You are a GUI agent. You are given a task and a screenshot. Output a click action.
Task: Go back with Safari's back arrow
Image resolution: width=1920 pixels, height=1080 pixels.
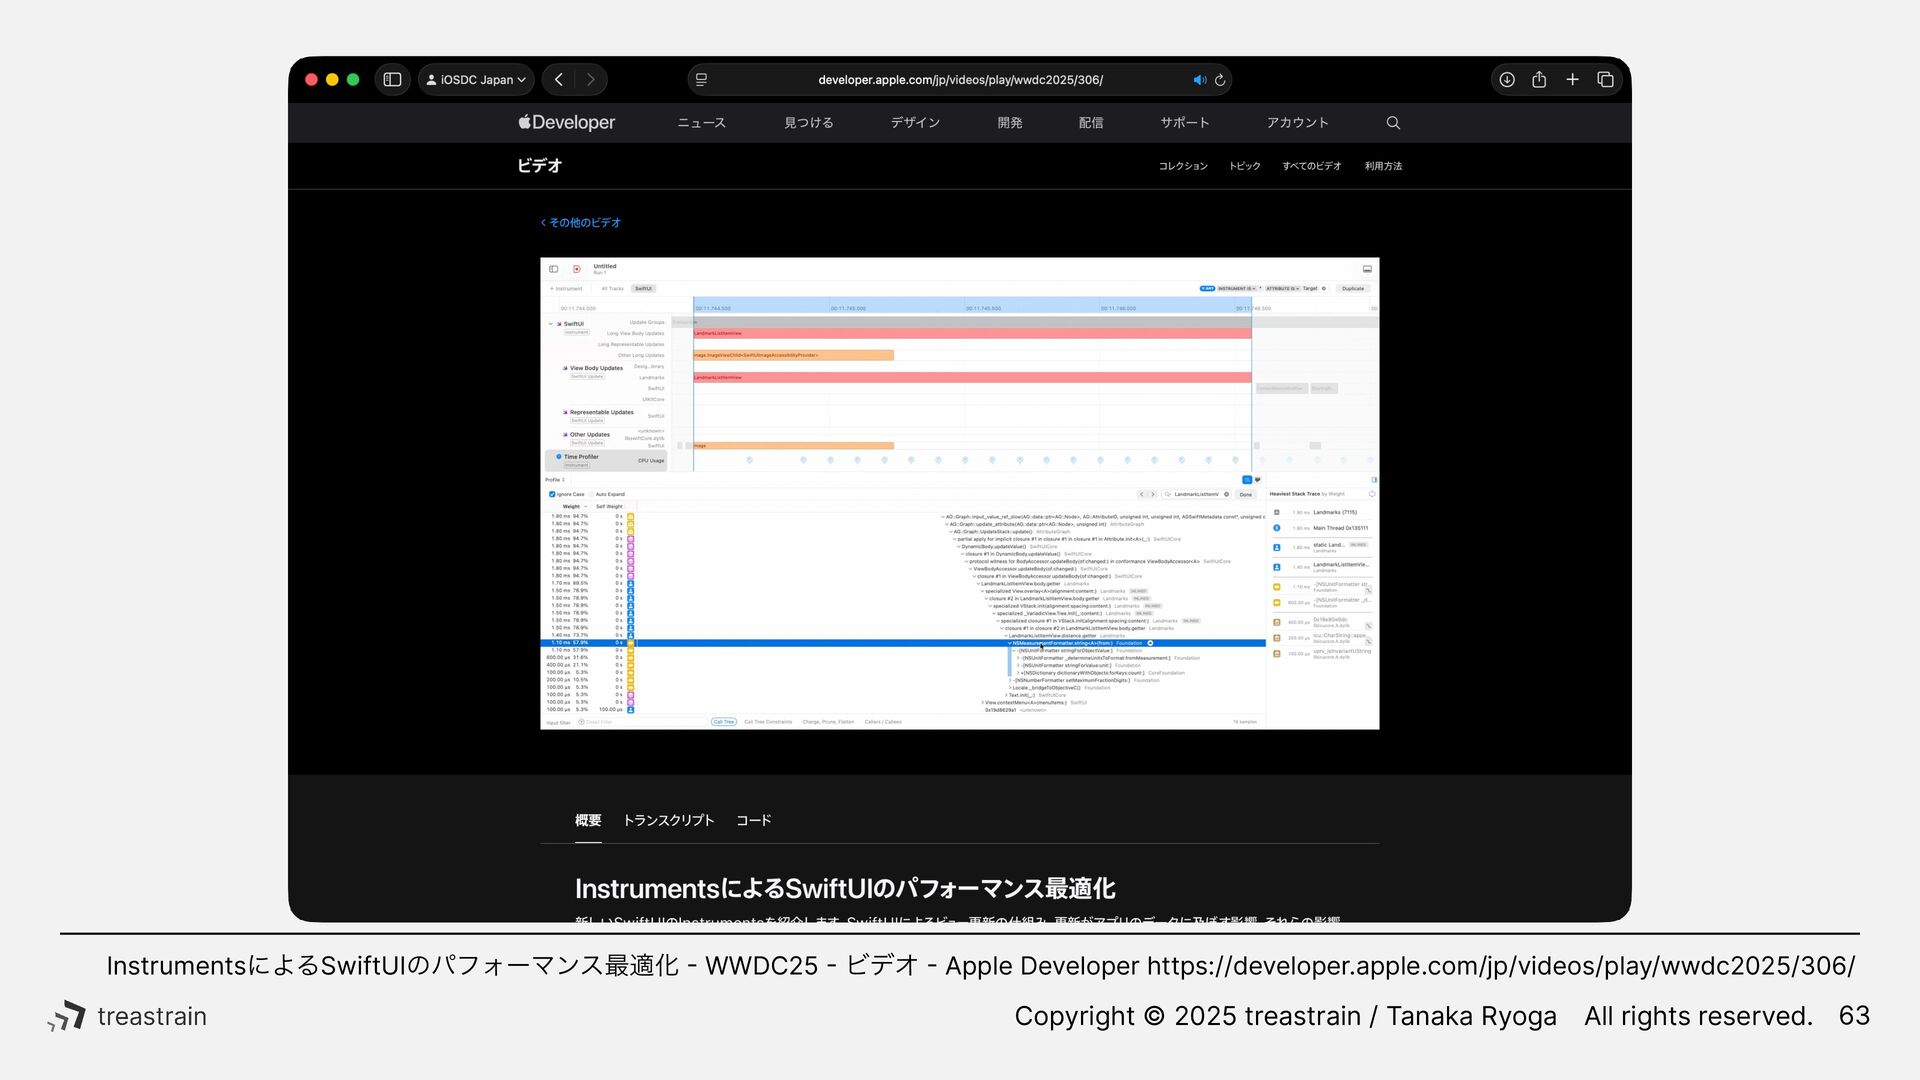[559, 80]
